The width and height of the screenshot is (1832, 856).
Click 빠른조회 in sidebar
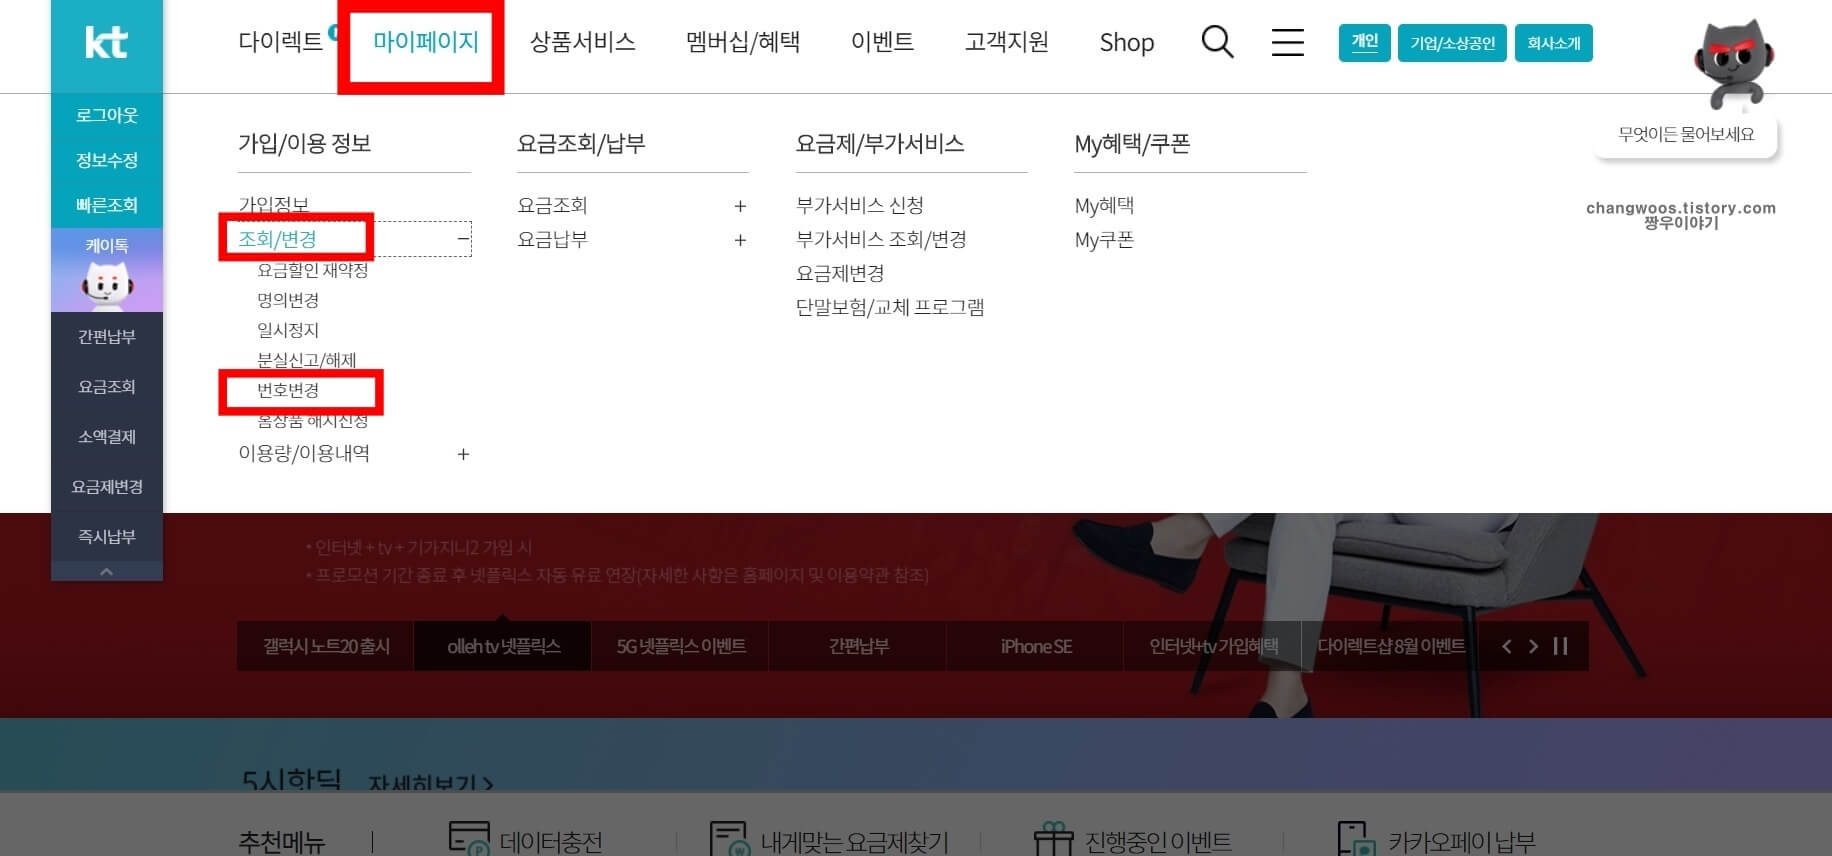(107, 205)
